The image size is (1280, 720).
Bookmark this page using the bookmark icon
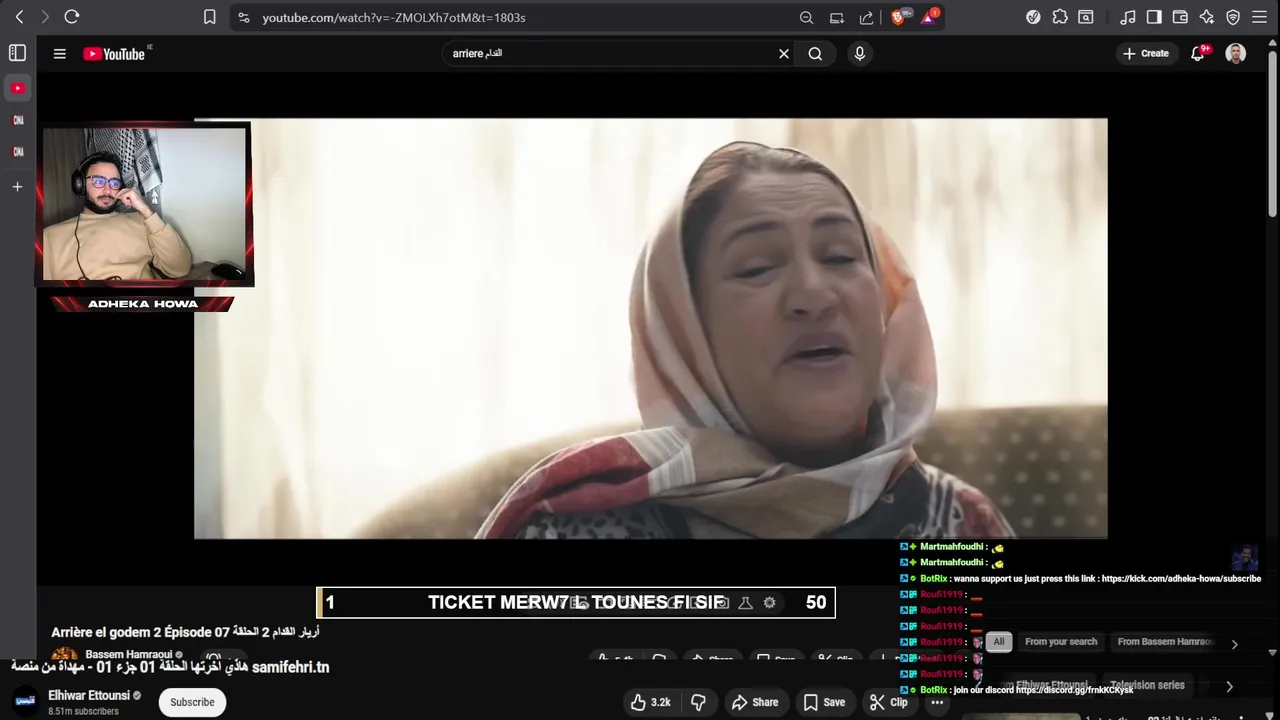pos(210,17)
